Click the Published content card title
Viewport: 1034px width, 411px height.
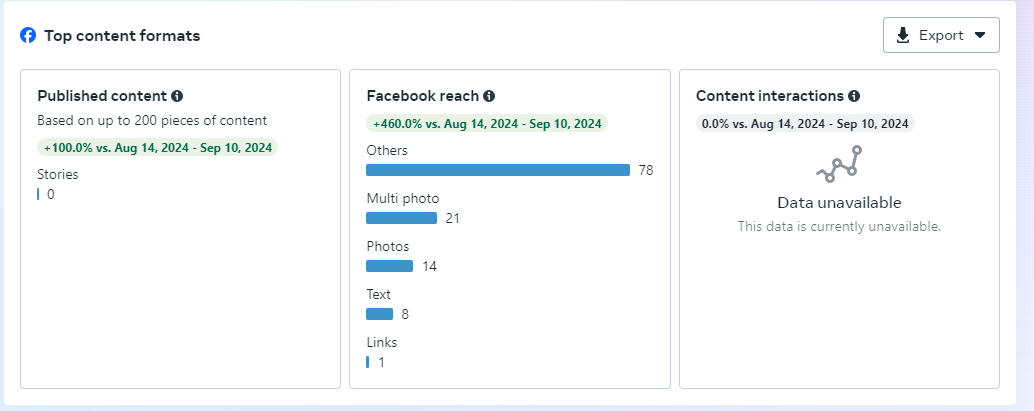pos(102,96)
